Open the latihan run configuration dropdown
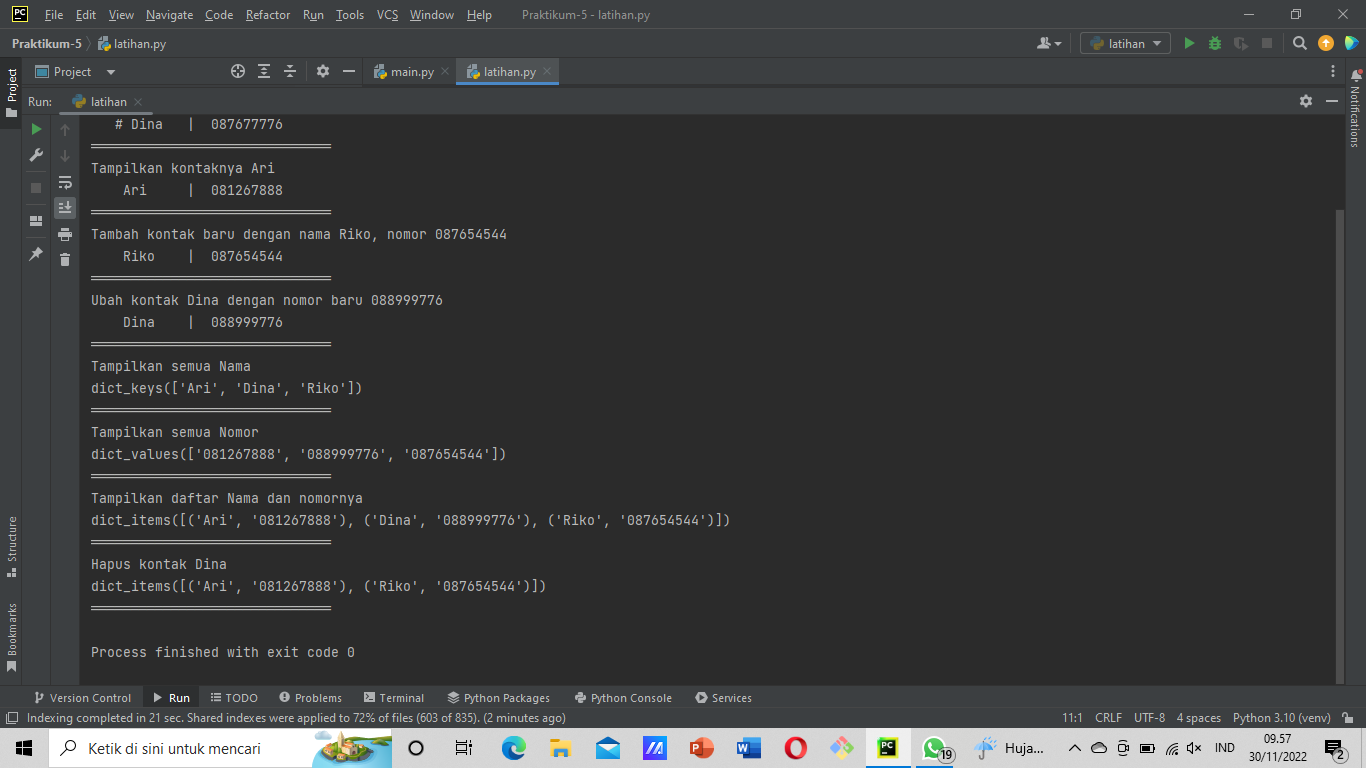 1125,43
